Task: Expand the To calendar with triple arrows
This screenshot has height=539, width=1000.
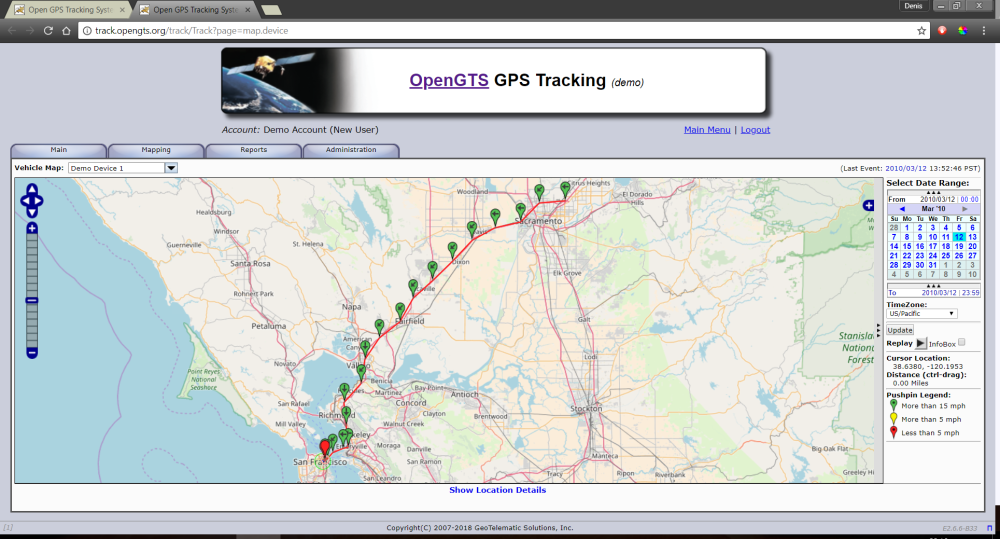Action: pyautogui.click(x=933, y=286)
